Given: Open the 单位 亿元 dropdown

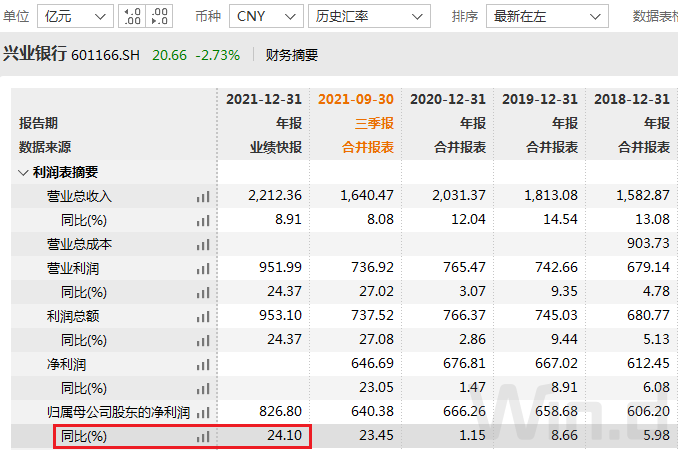Looking at the screenshot, I should click(75, 16).
